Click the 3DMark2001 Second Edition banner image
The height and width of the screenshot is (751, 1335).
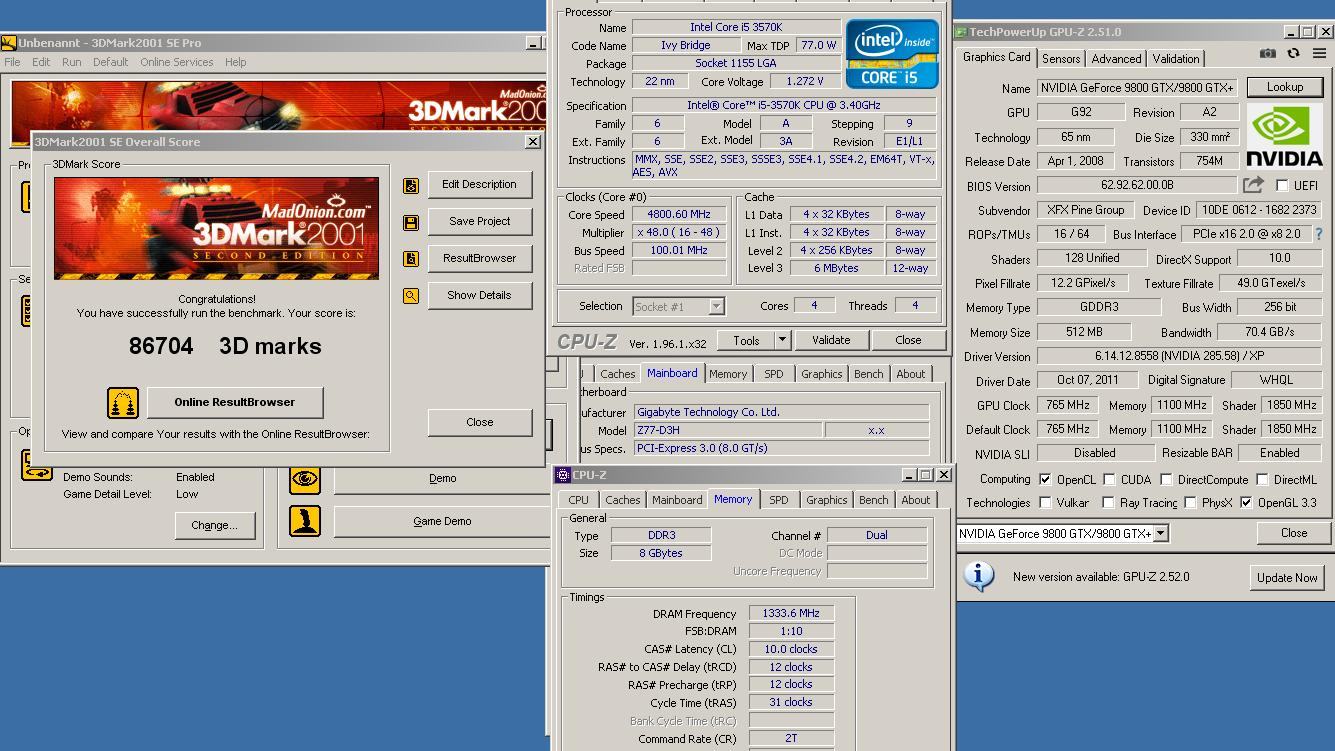click(x=216, y=229)
